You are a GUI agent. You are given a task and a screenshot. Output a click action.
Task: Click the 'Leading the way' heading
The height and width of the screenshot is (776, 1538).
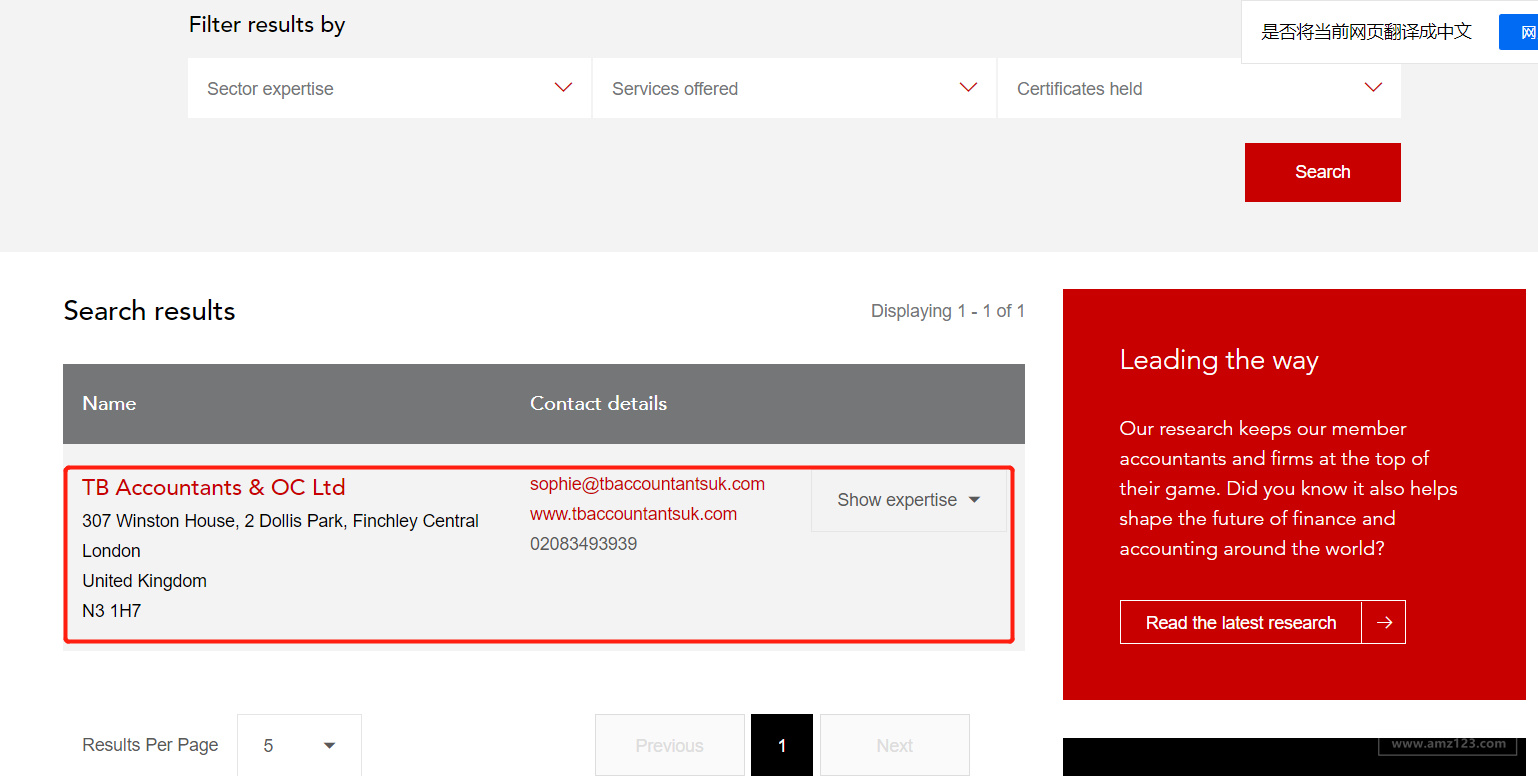[1219, 360]
